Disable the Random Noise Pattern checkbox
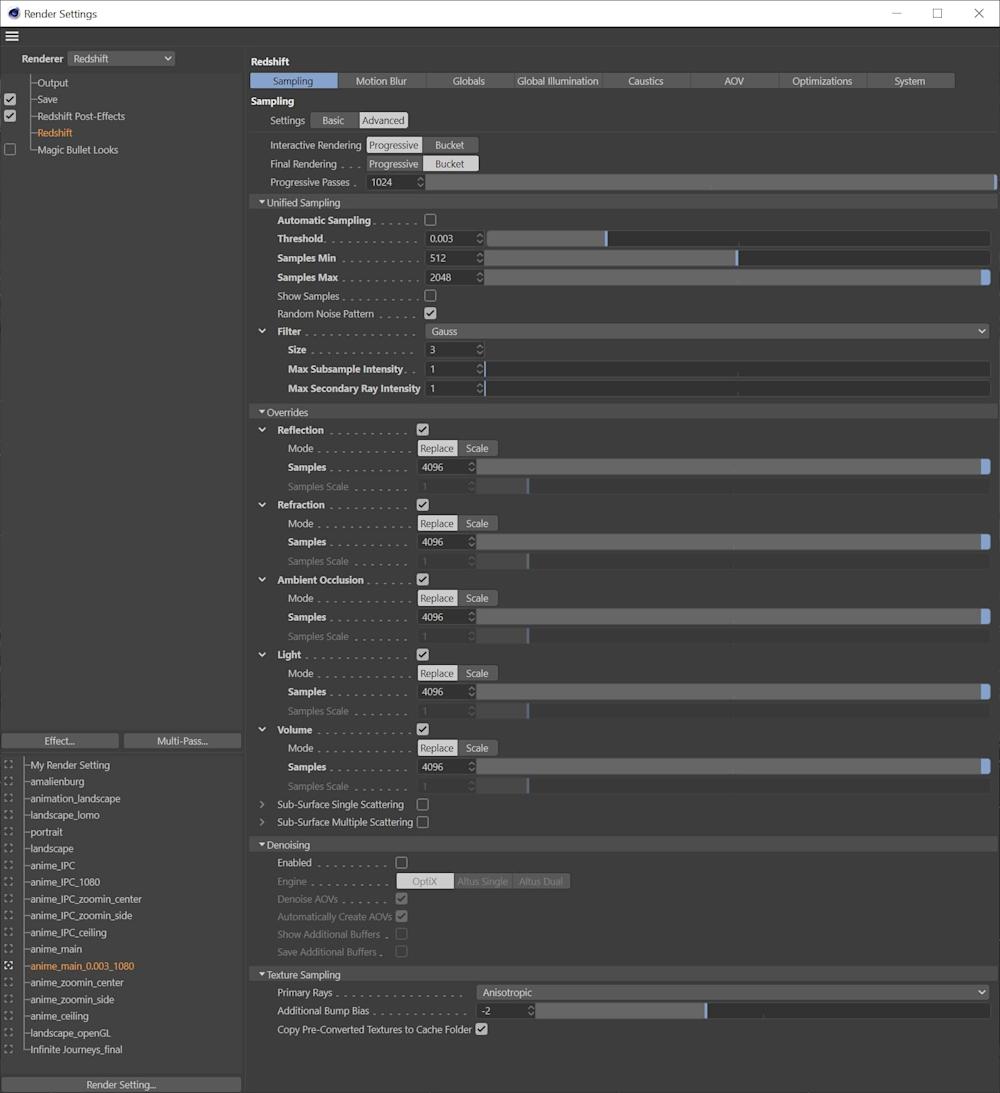The width and height of the screenshot is (1000, 1093). click(430, 314)
